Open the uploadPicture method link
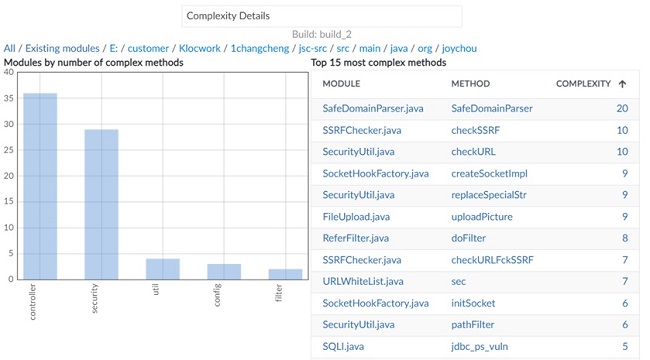This screenshot has width=650, height=360. [x=482, y=216]
